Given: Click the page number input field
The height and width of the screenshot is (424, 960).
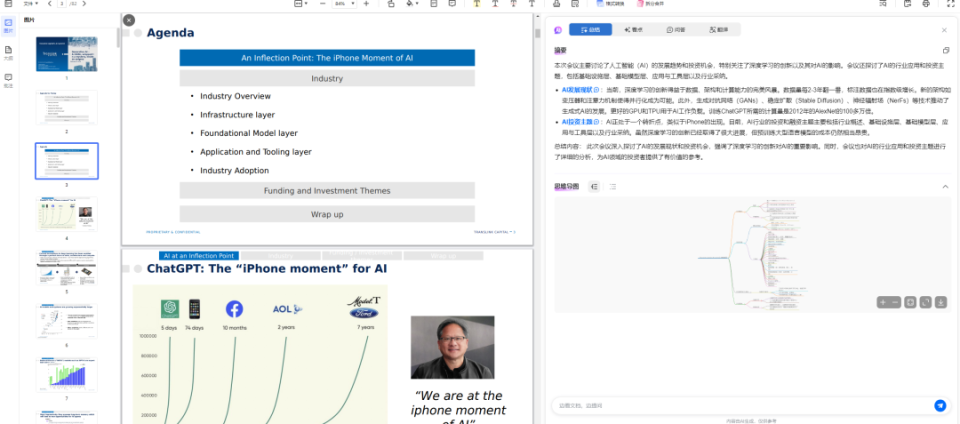Looking at the screenshot, I should pyautogui.click(x=61, y=4).
